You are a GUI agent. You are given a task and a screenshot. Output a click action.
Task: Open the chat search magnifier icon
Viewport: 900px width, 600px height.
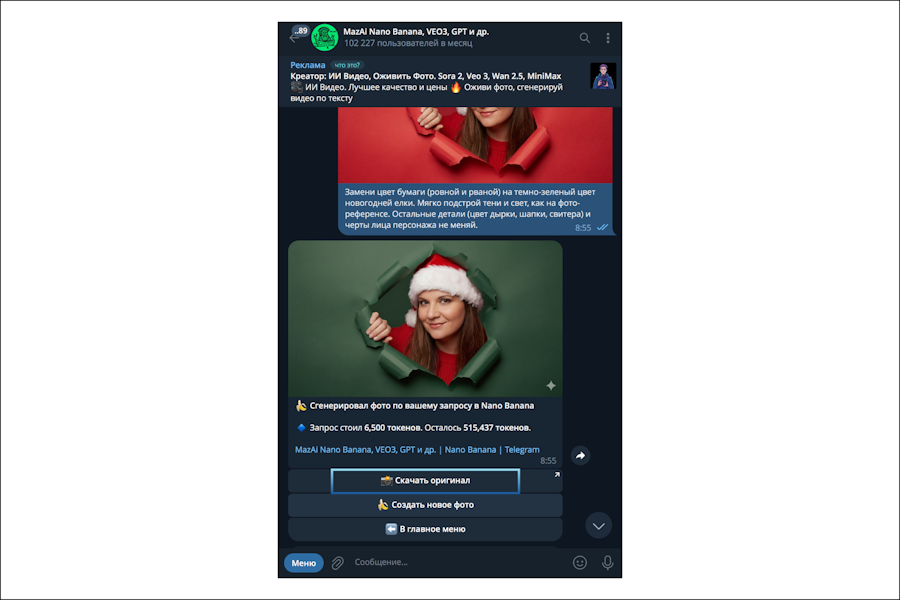point(584,38)
